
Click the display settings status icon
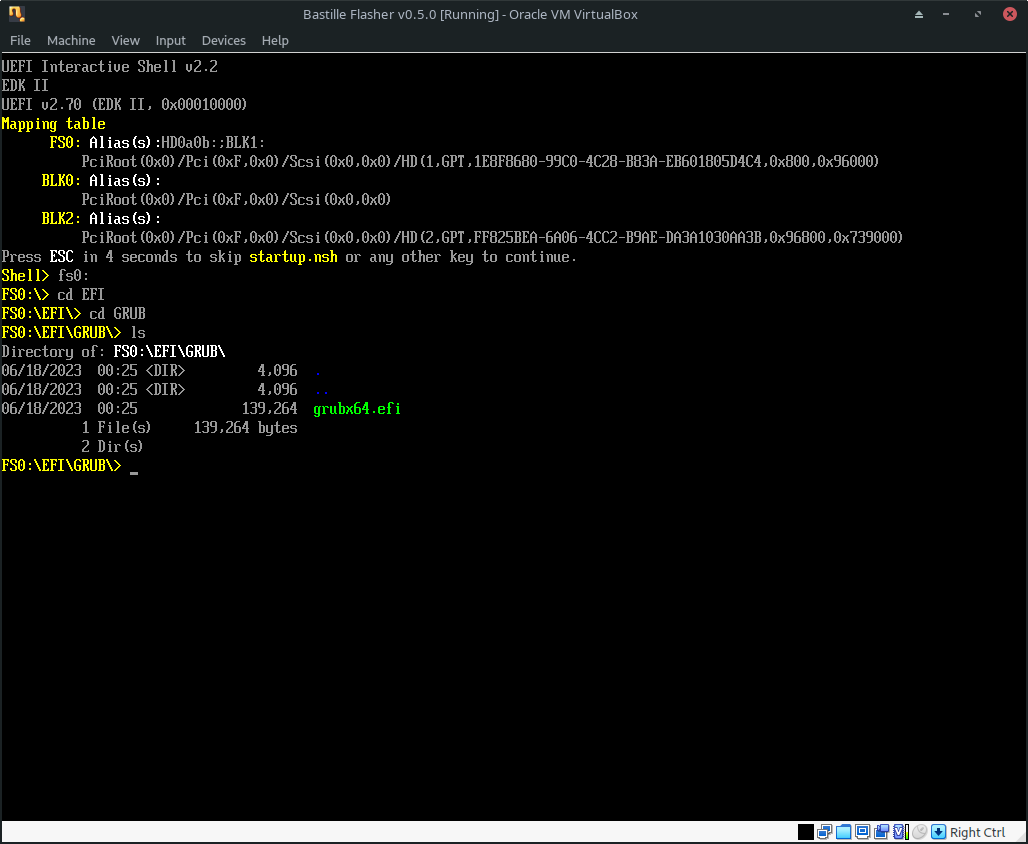pyautogui.click(x=863, y=832)
